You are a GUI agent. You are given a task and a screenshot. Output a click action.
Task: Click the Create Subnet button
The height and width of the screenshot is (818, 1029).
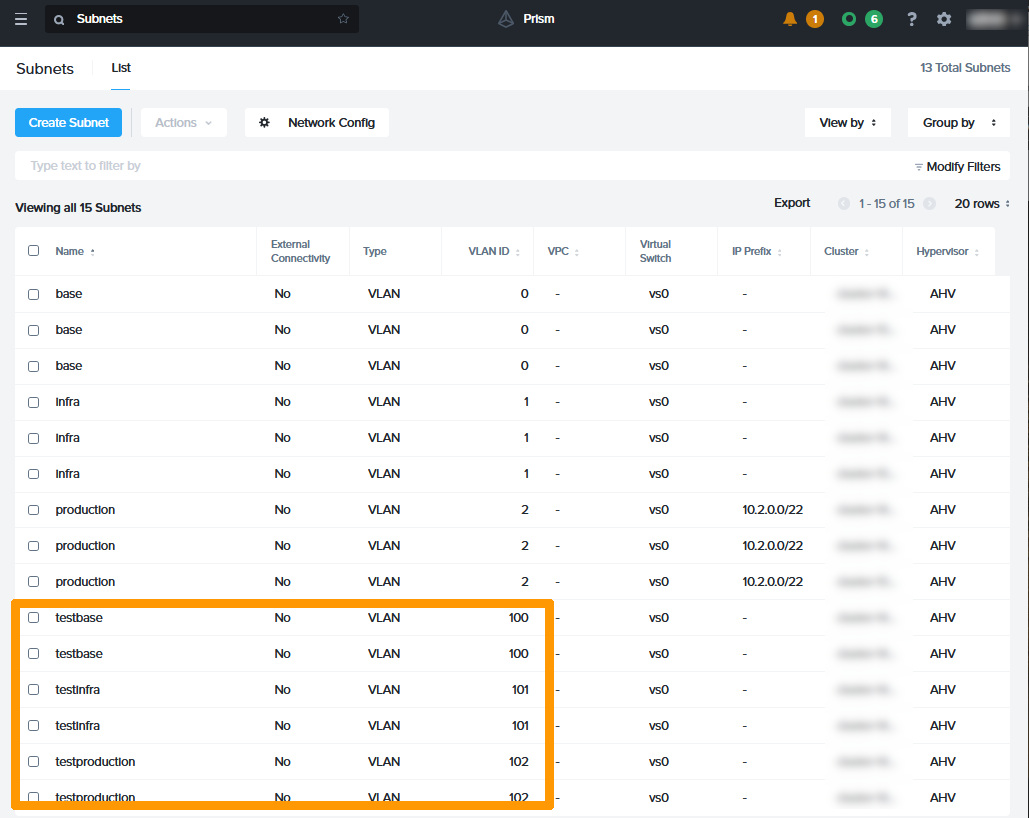[x=69, y=123]
